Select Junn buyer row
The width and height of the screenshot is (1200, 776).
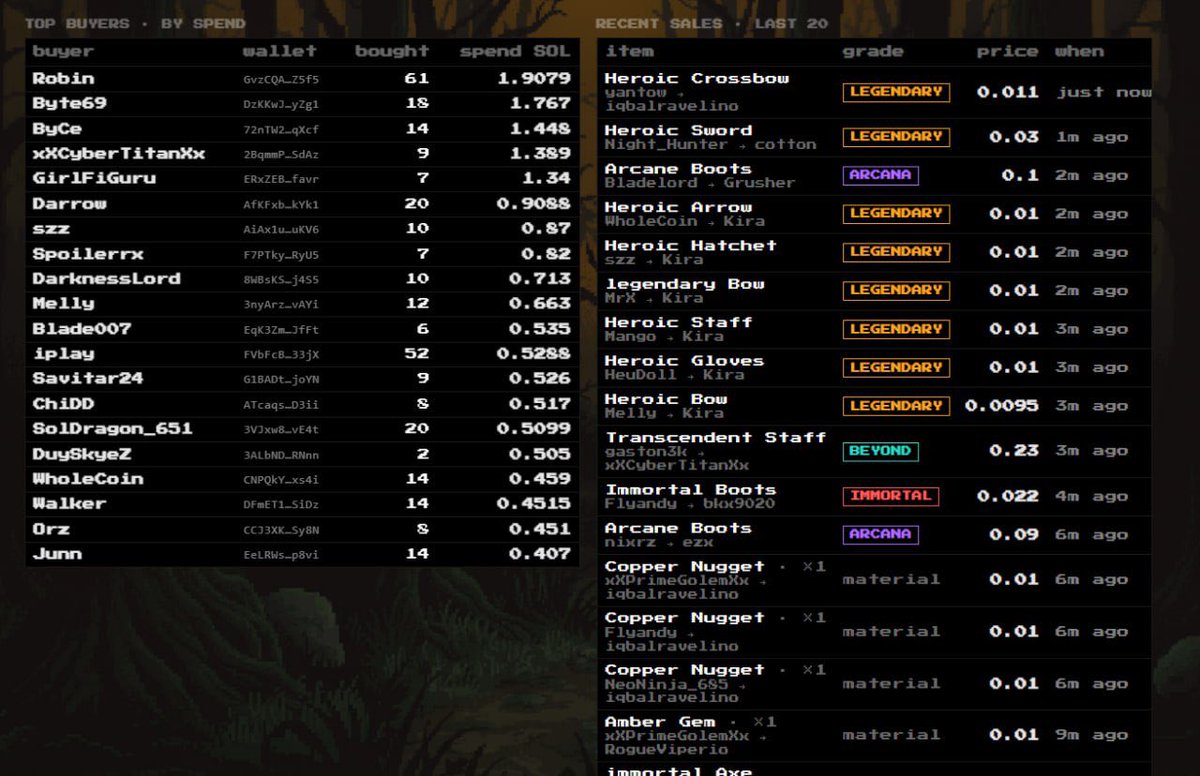pos(57,553)
